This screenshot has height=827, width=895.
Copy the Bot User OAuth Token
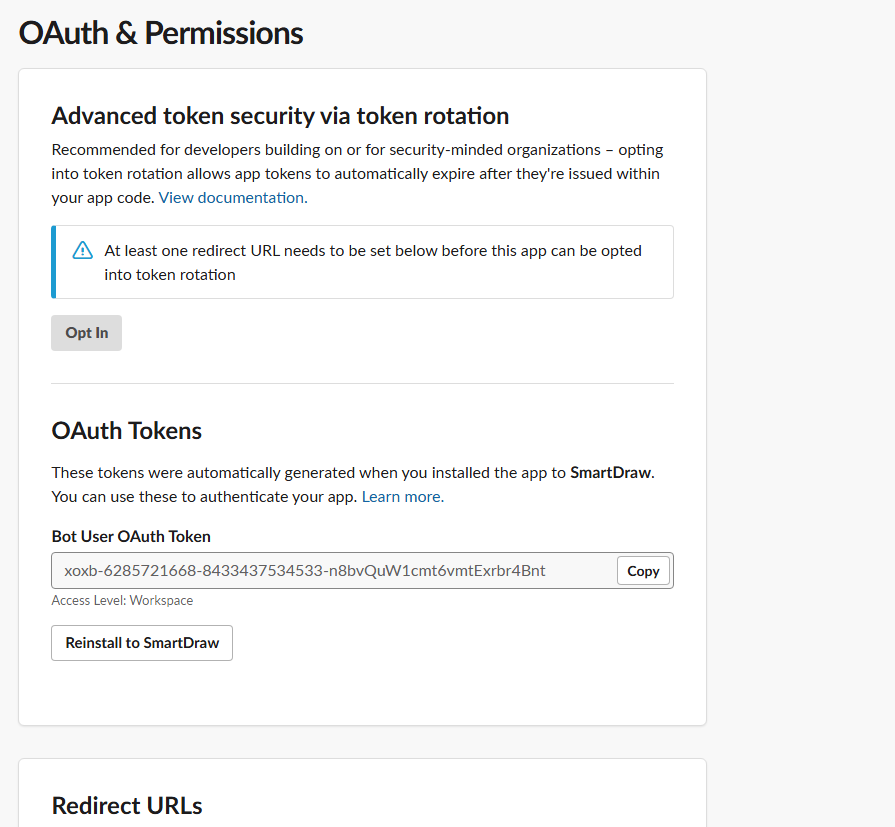click(643, 571)
